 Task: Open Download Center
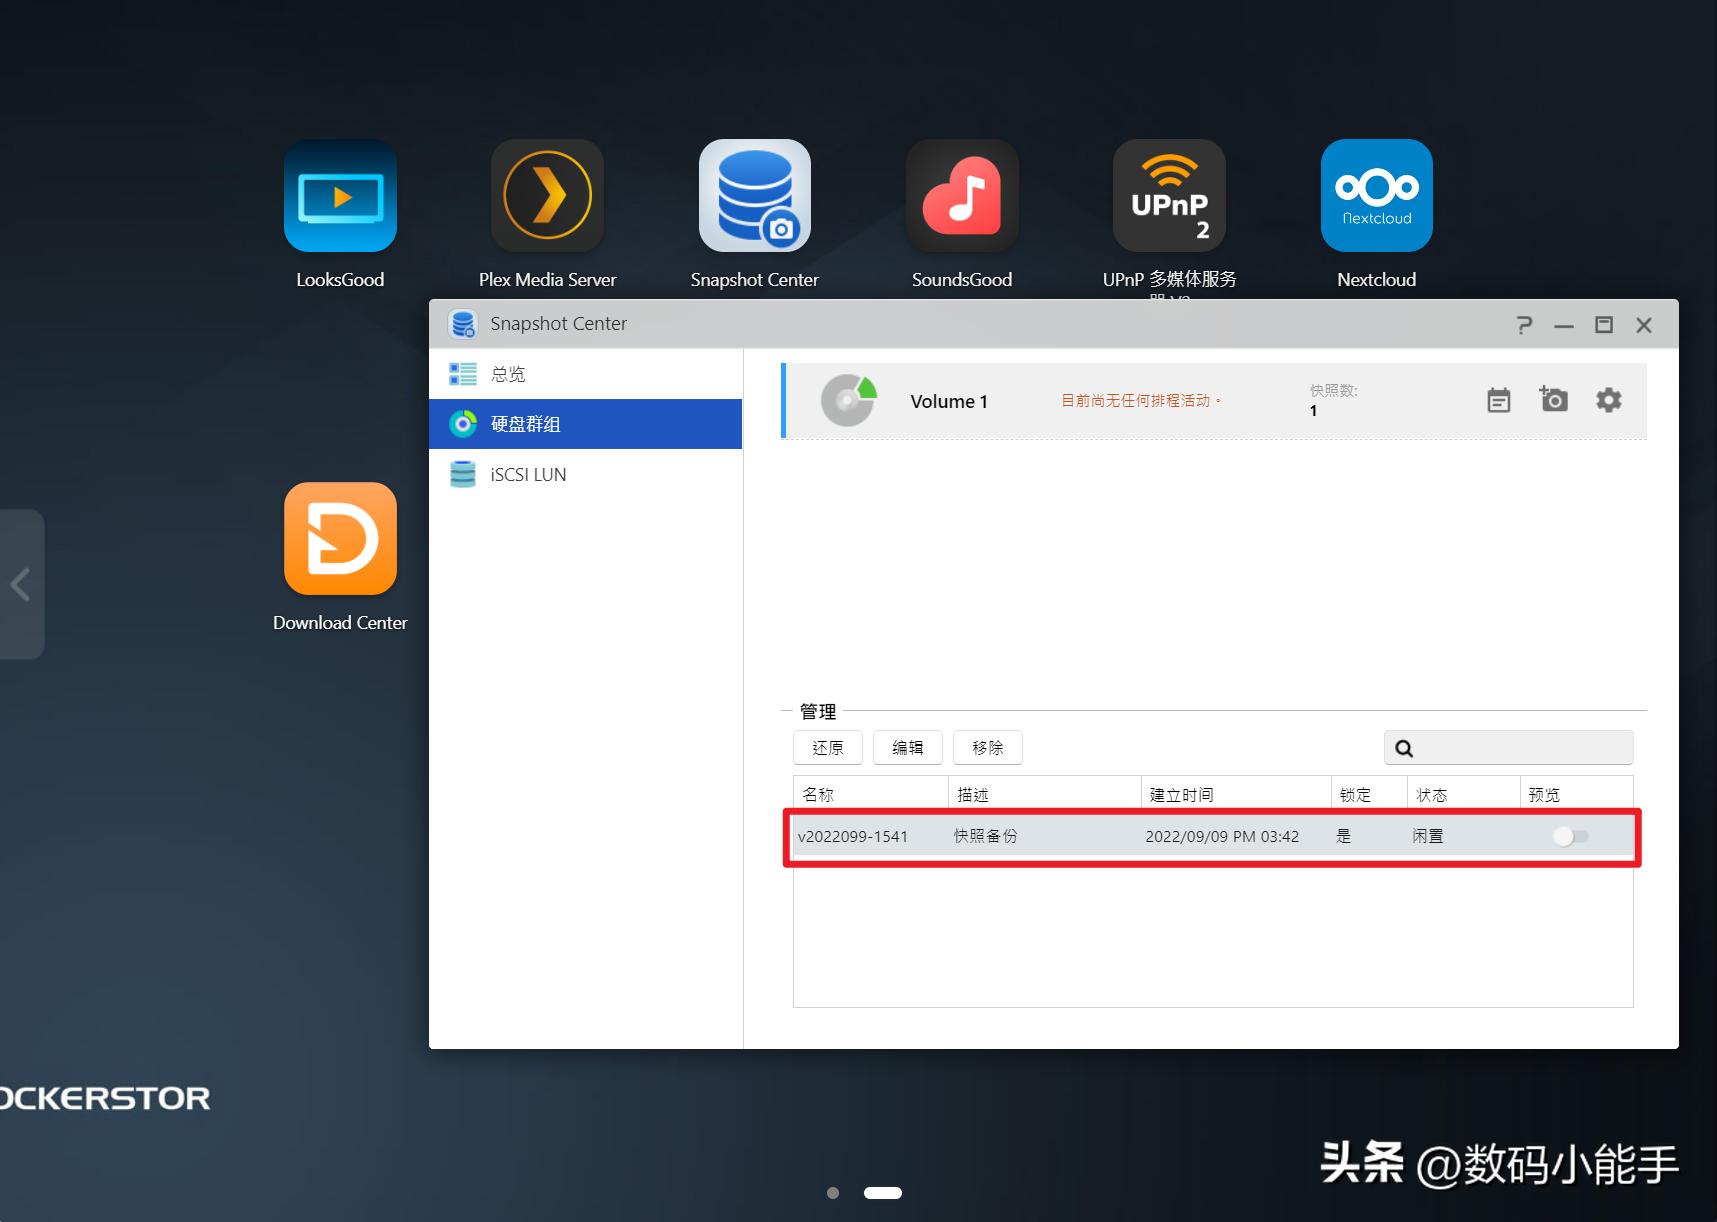click(x=340, y=539)
